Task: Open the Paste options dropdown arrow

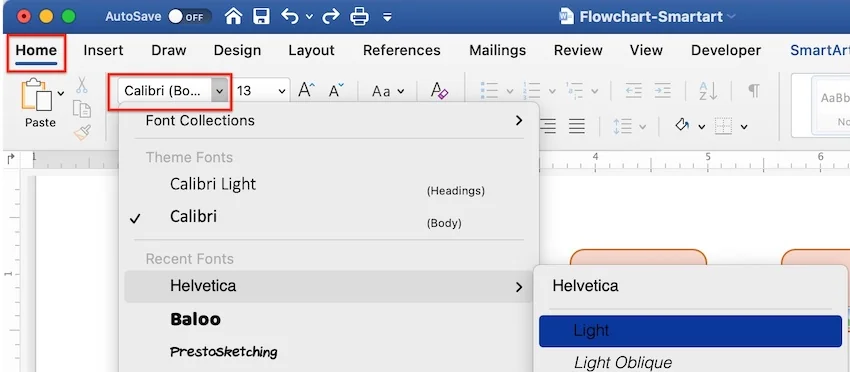Action: point(61,93)
